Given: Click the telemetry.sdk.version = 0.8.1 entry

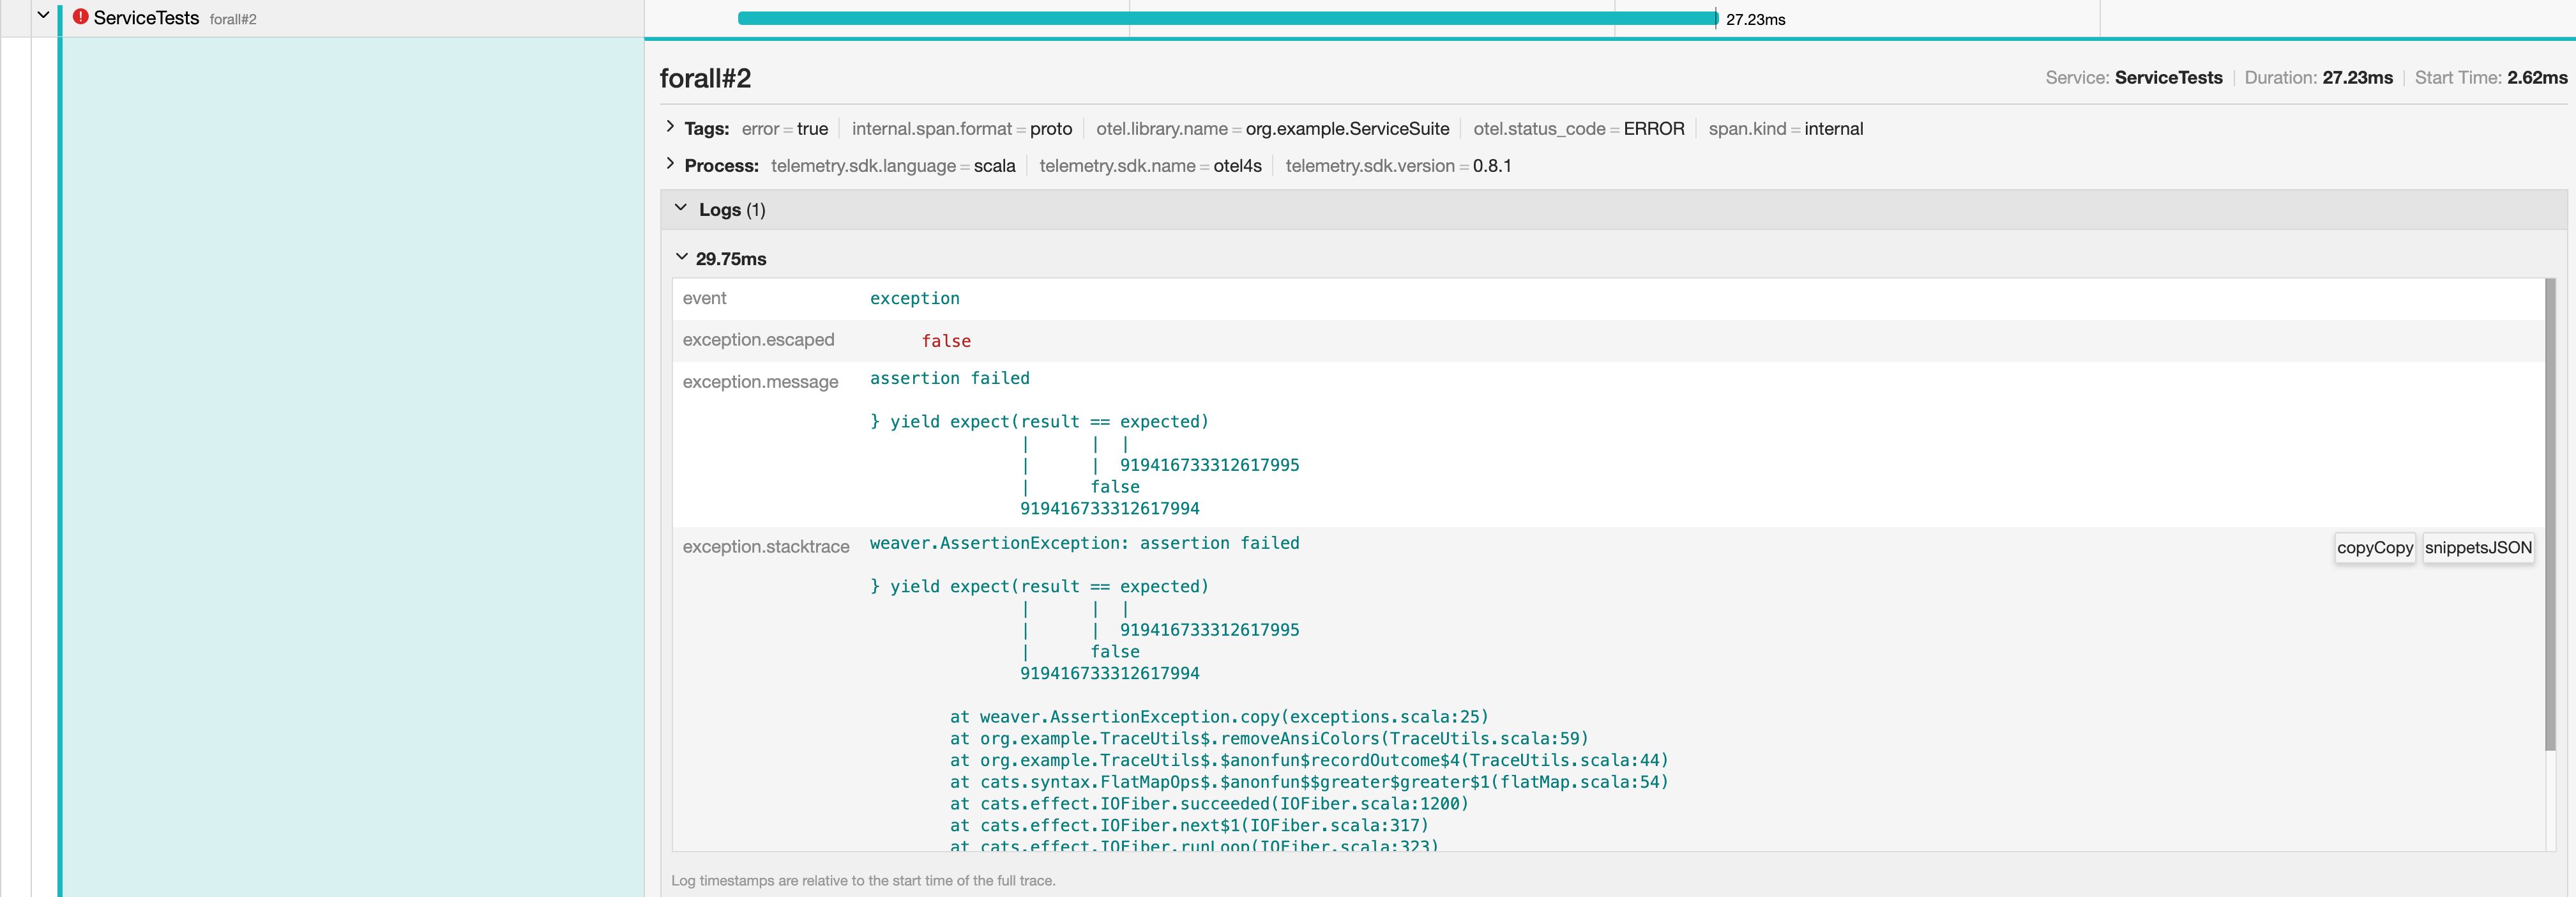Looking at the screenshot, I should [1398, 166].
